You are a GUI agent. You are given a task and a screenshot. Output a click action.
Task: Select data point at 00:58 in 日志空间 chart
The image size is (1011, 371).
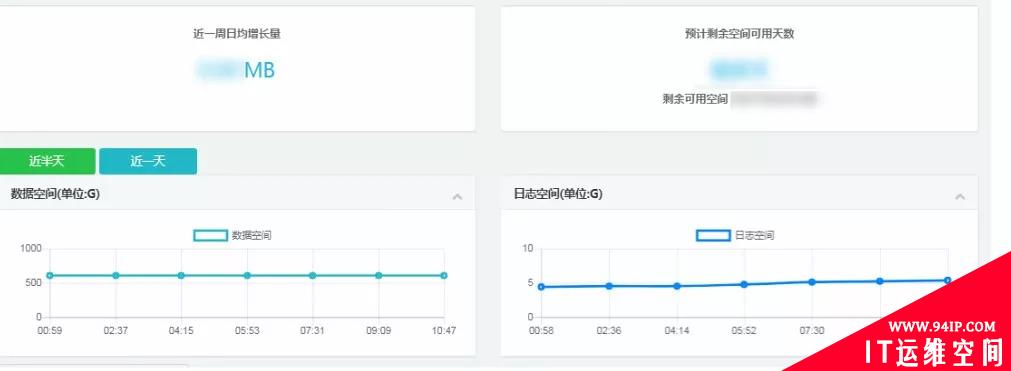[541, 286]
